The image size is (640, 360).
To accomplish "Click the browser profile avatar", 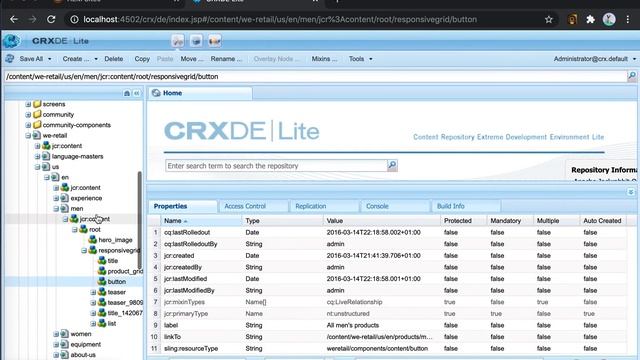I will click(609, 19).
